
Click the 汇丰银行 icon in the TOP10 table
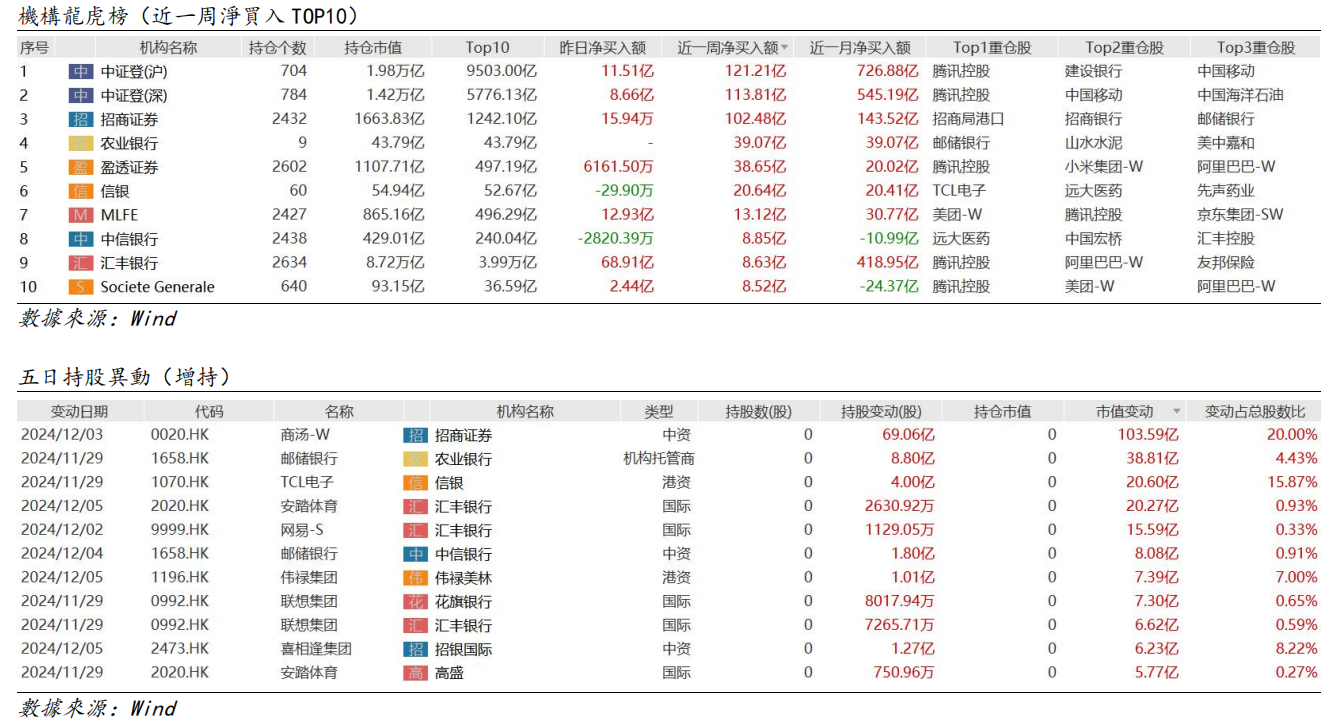[x=80, y=263]
